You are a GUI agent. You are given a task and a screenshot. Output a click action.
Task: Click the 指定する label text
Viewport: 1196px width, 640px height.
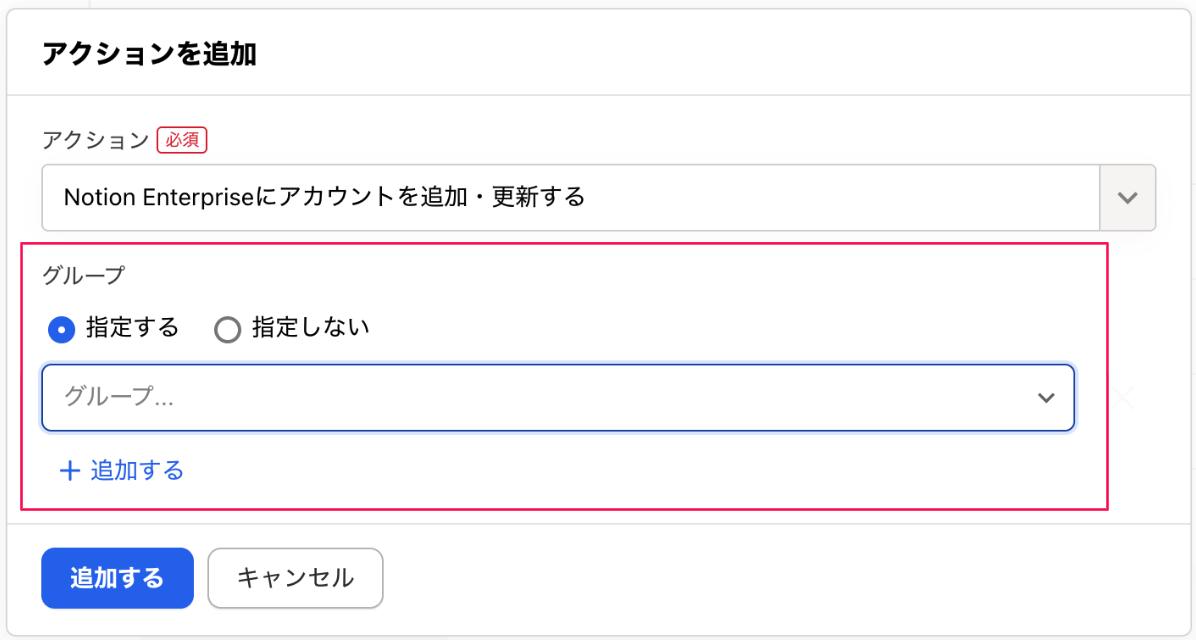pyautogui.click(x=132, y=327)
